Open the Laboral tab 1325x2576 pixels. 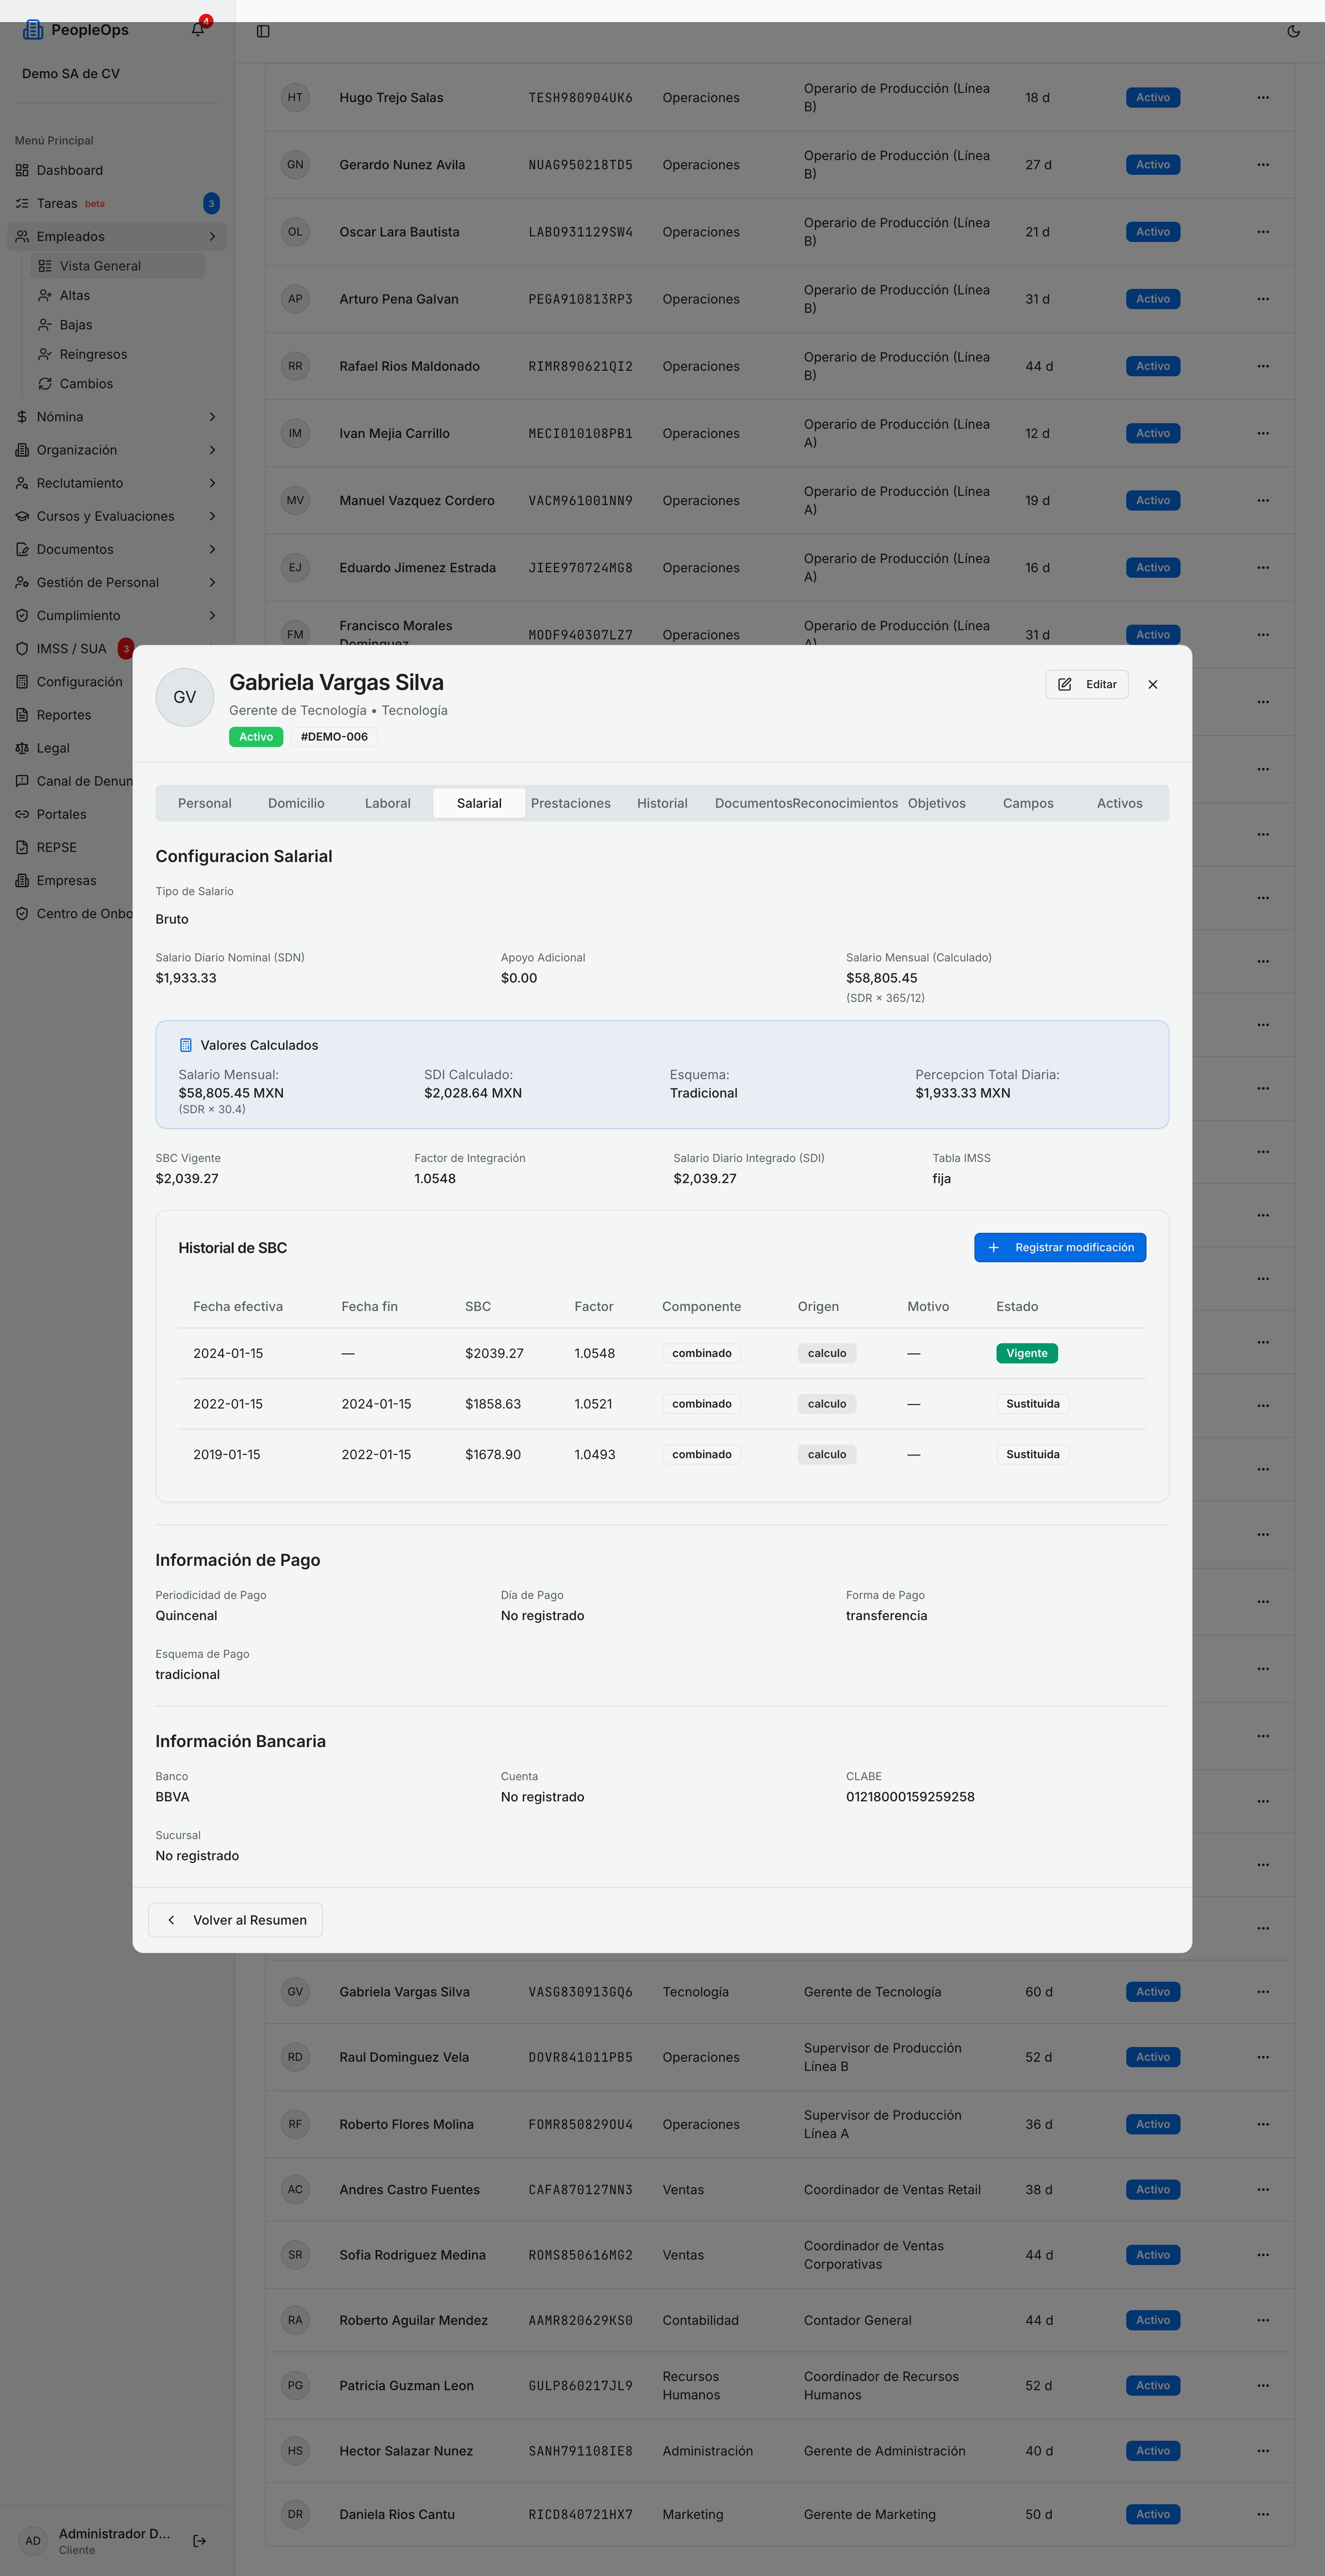coord(388,804)
